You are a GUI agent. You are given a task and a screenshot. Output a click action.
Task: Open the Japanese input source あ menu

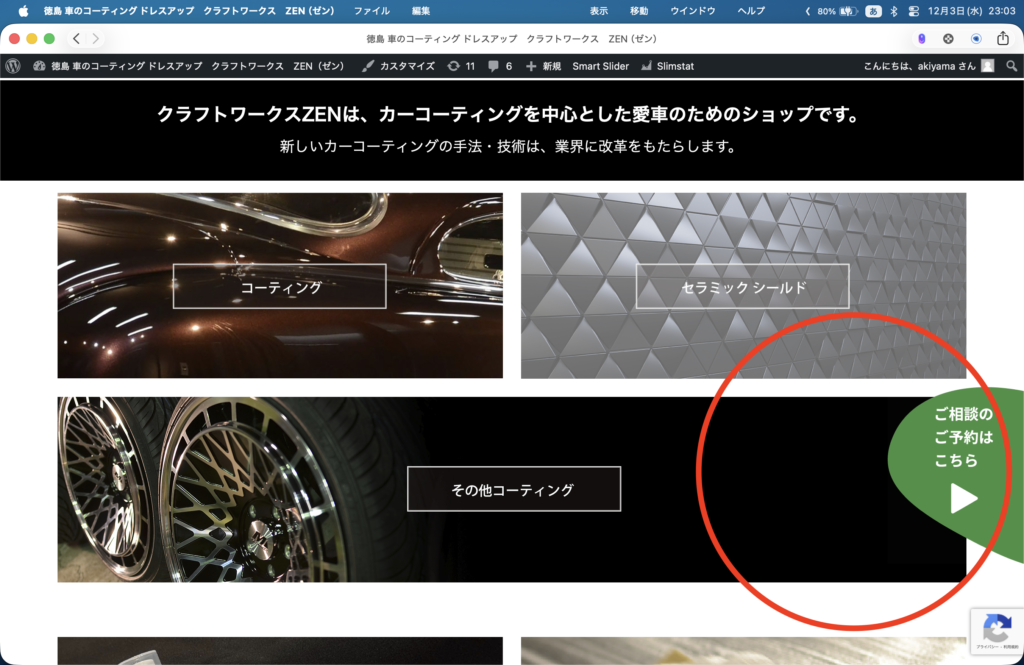(872, 11)
